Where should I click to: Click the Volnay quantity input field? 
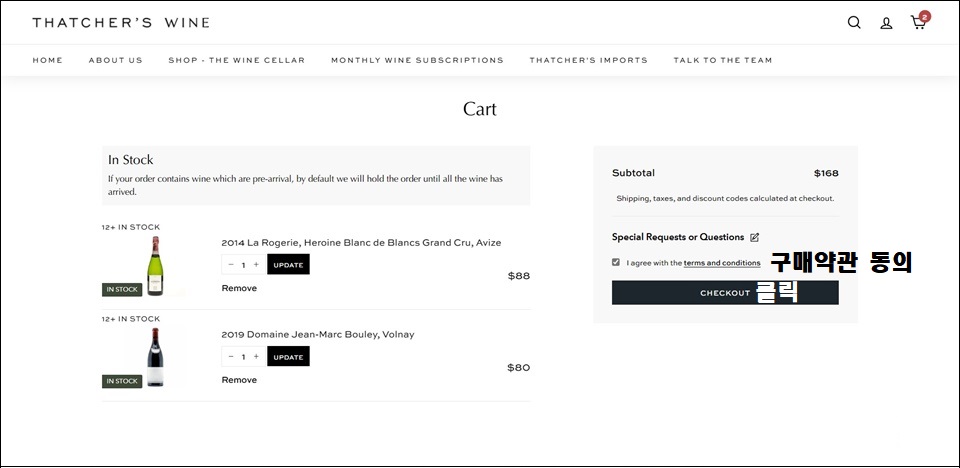[243, 357]
